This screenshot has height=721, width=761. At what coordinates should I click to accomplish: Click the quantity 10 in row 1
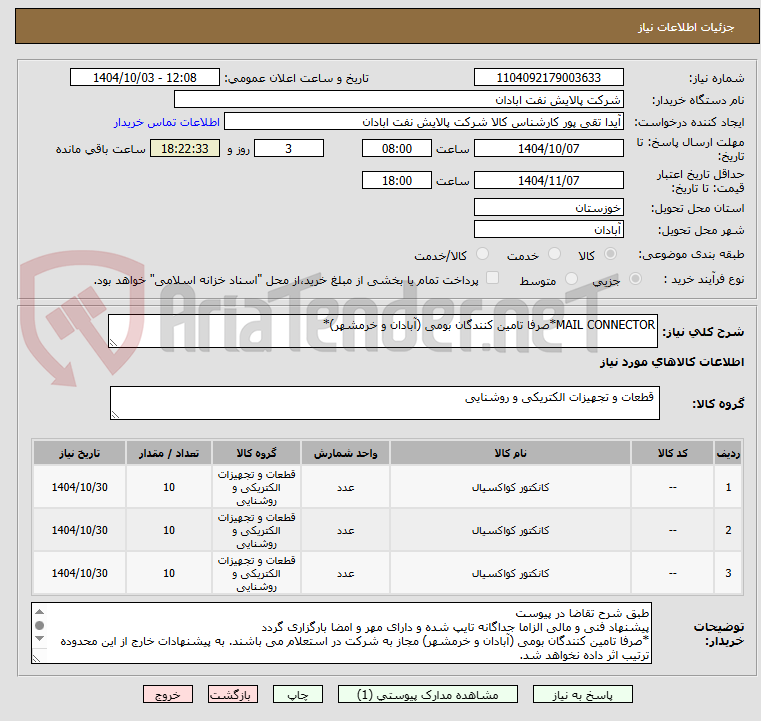pyautogui.click(x=168, y=488)
